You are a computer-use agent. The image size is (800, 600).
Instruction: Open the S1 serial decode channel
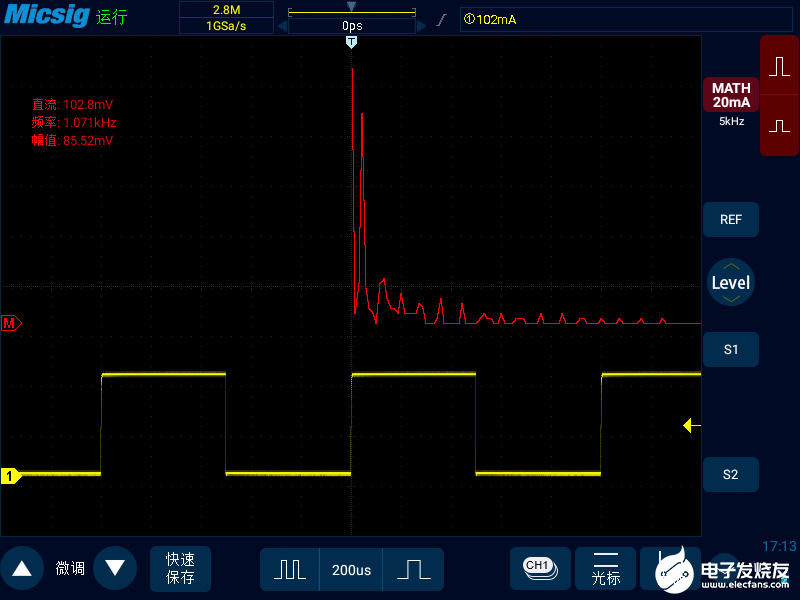[731, 349]
